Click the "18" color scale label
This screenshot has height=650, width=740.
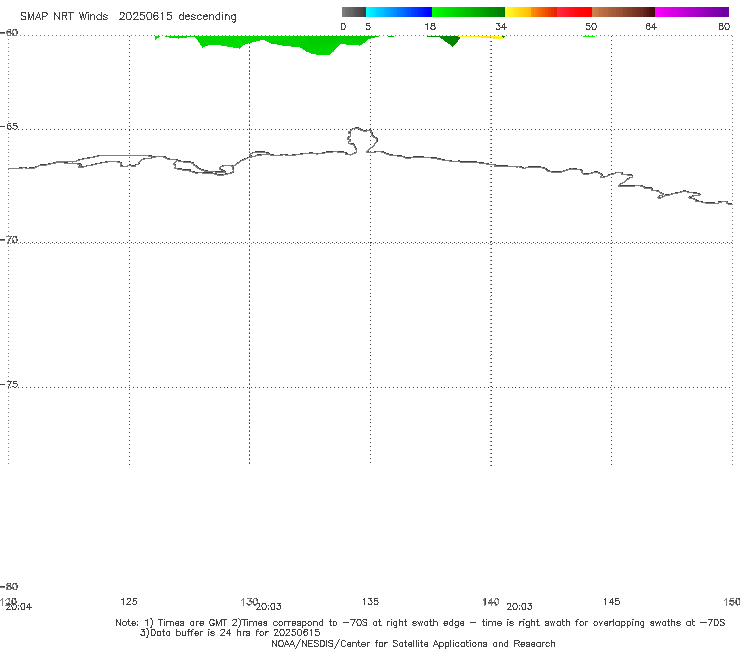pyautogui.click(x=430, y=26)
